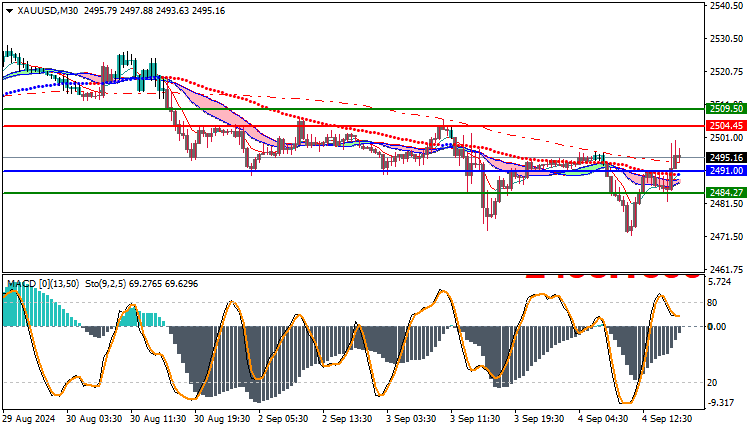Click the MACD 0.00 zero level label
The height and width of the screenshot is (430, 750).
pyautogui.click(x=717, y=327)
